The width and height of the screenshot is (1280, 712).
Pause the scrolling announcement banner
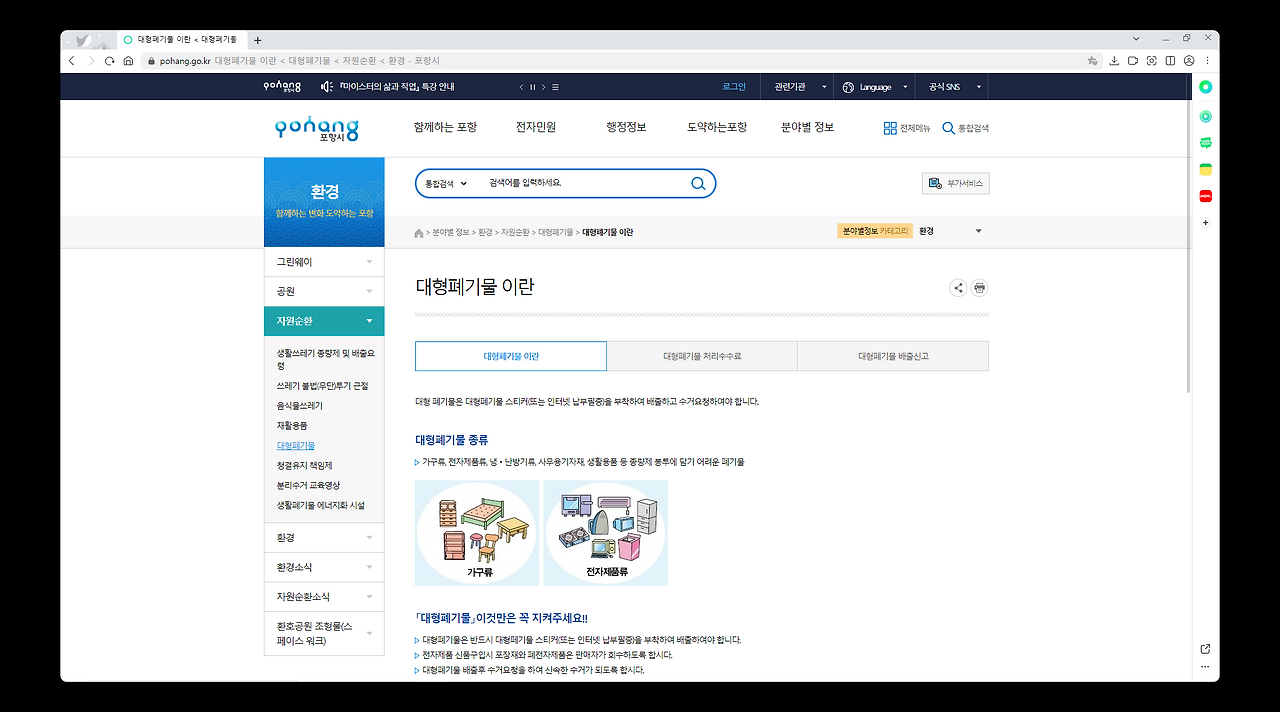532,86
